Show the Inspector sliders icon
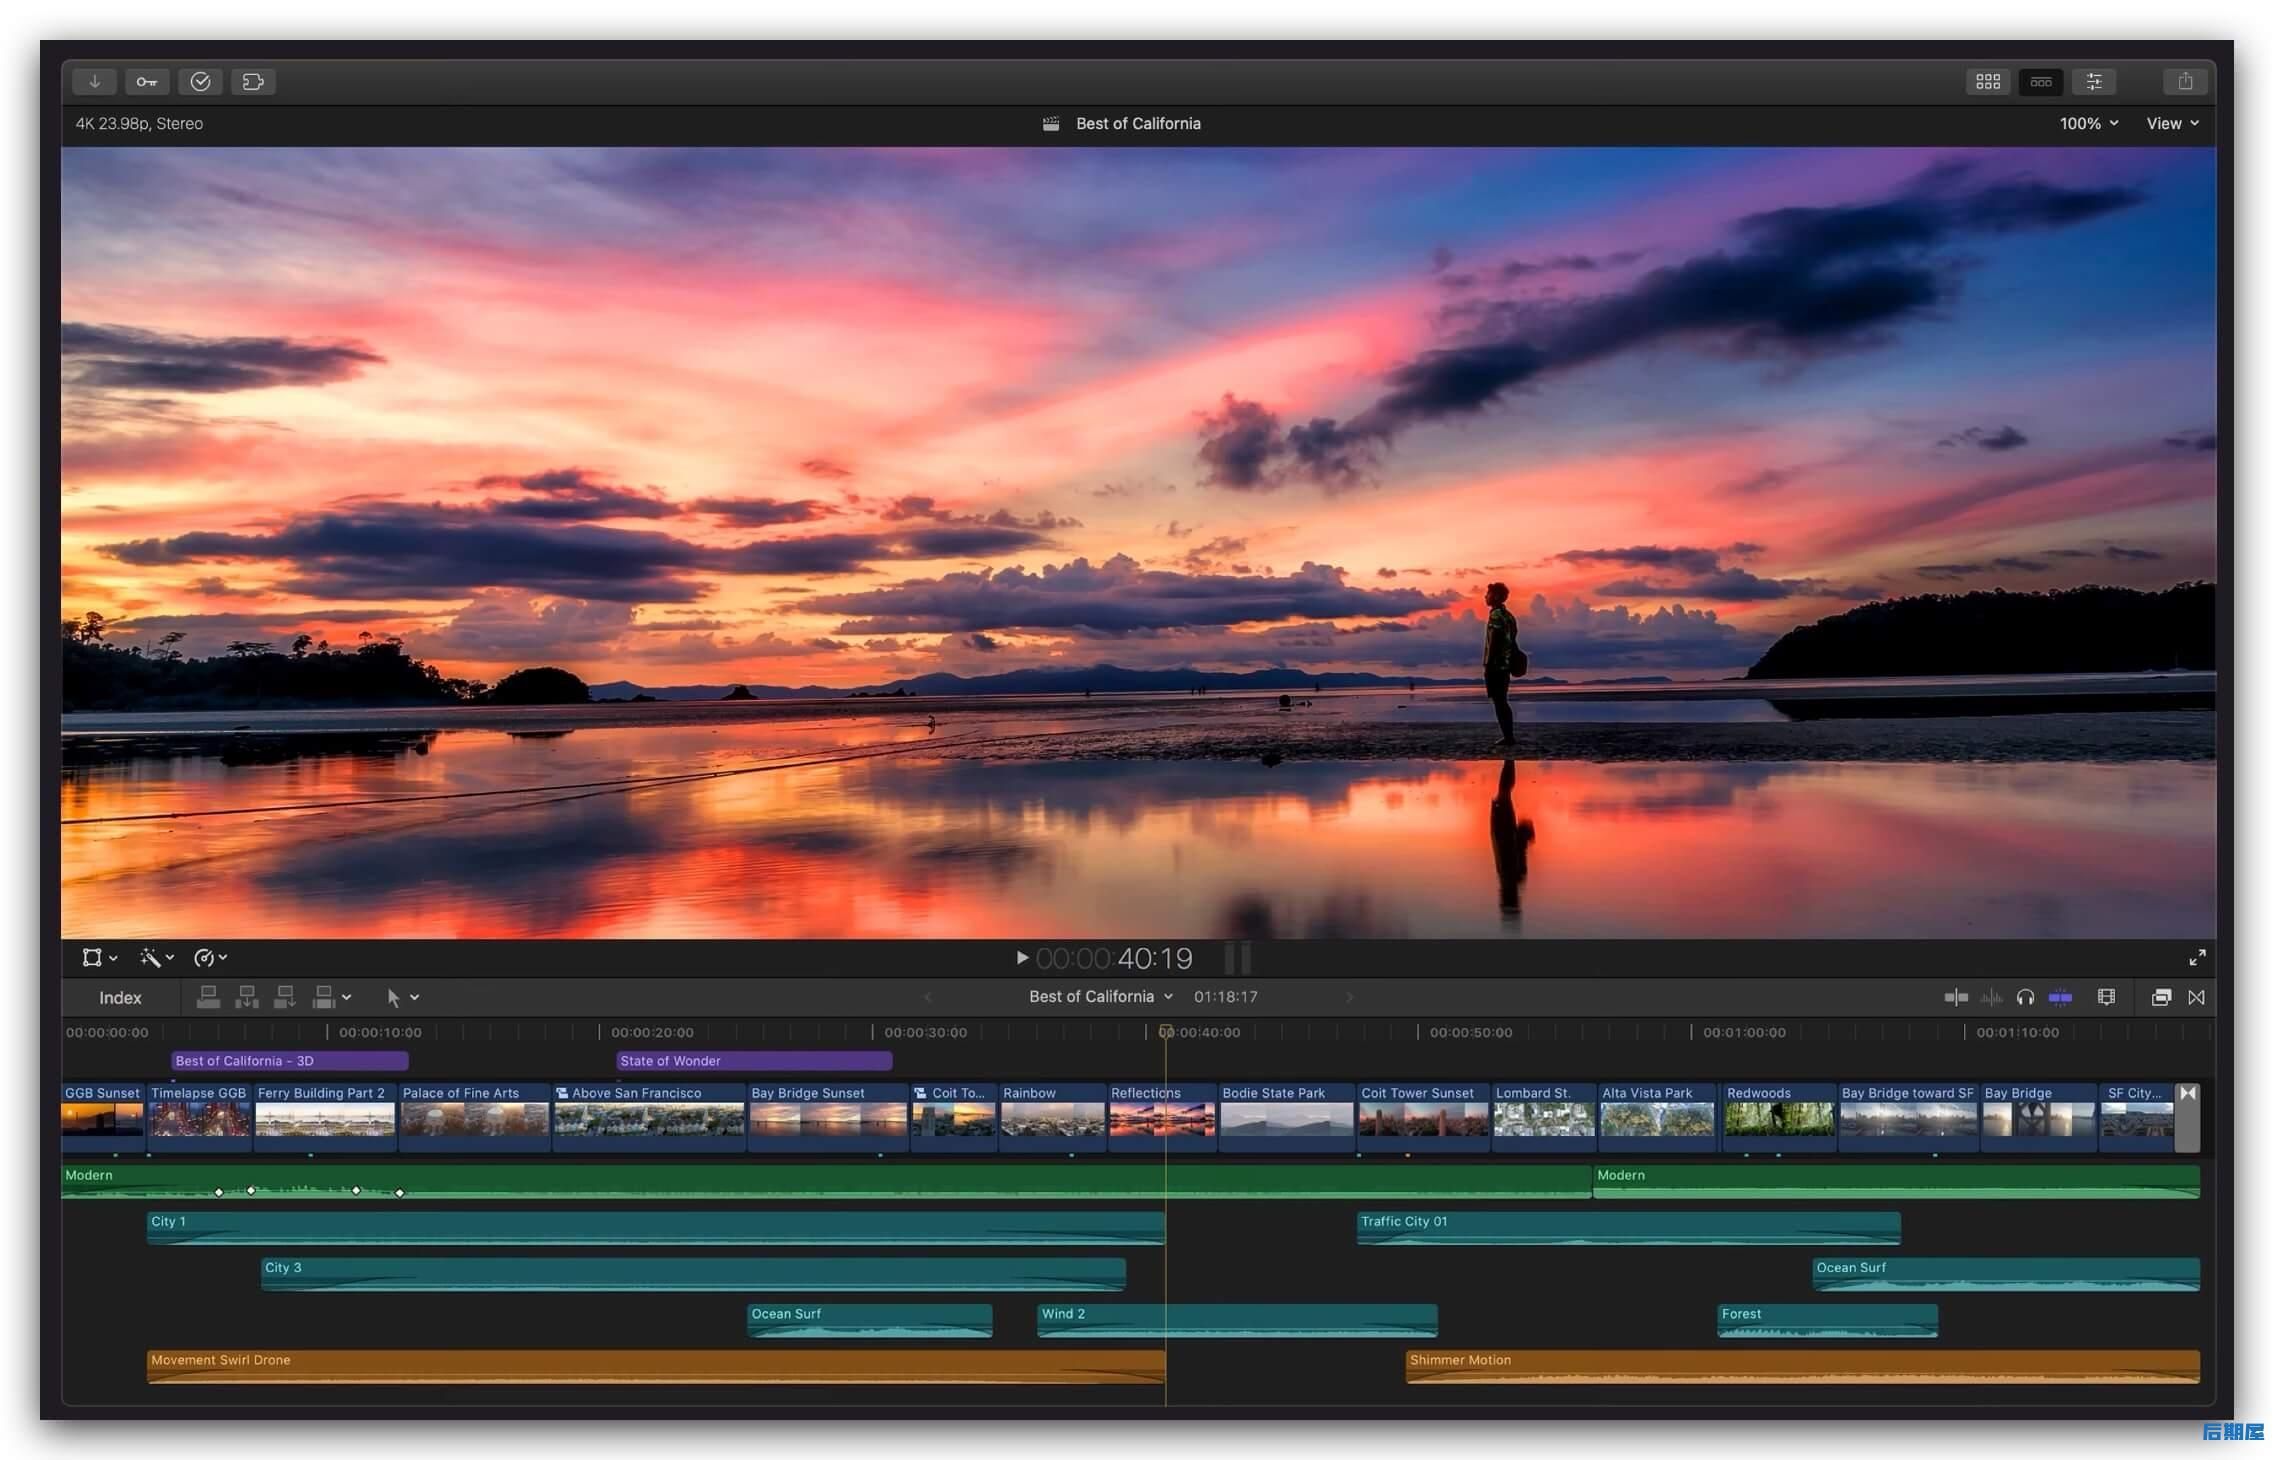The image size is (2274, 1460). tap(2094, 82)
